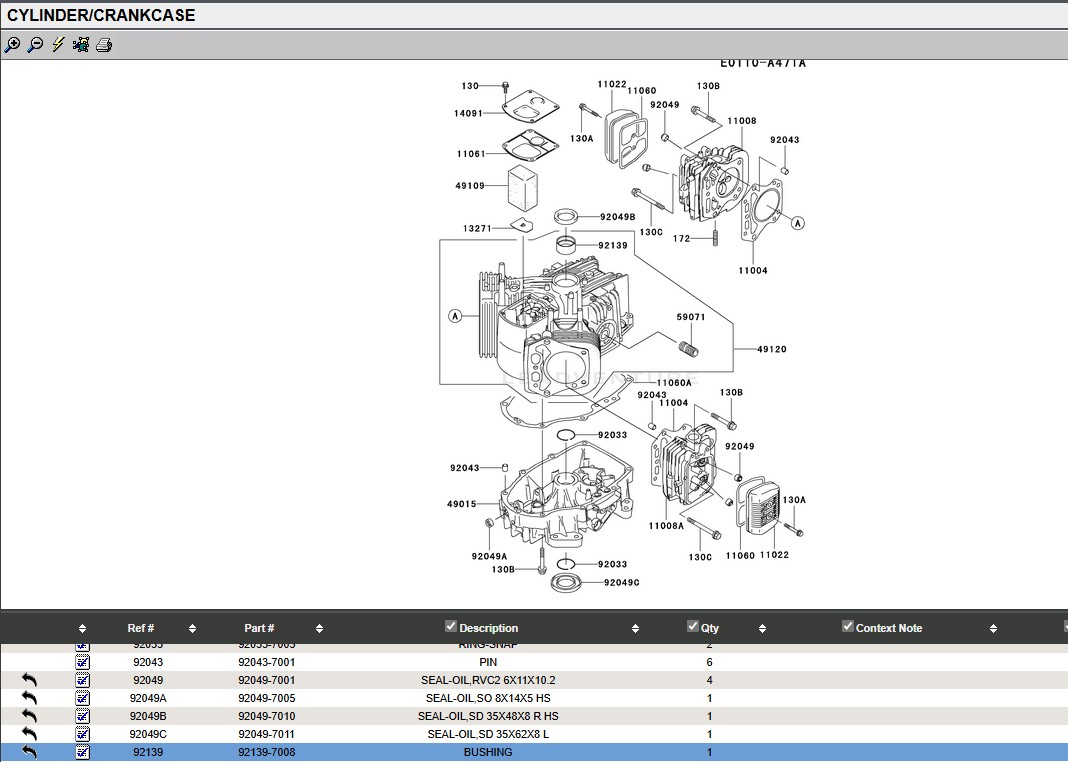
Task: Disable the Context Note column checkbox
Action: (x=848, y=627)
